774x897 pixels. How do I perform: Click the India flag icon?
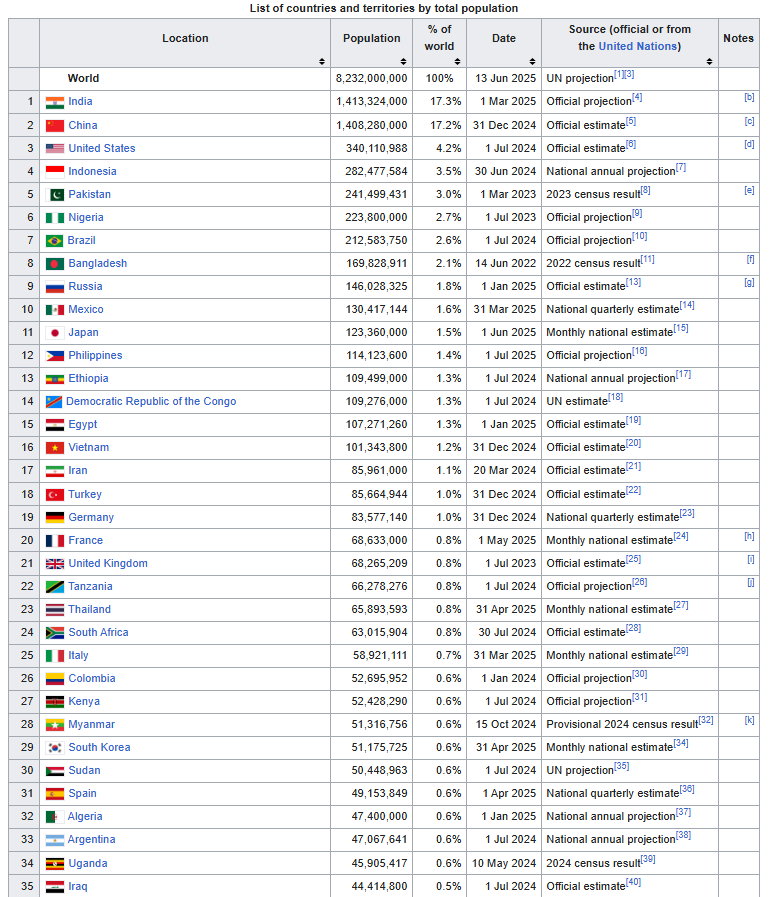[55, 102]
